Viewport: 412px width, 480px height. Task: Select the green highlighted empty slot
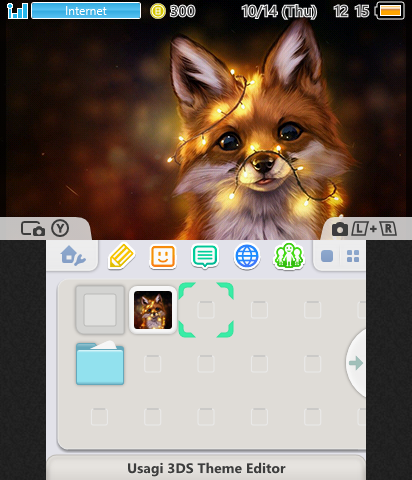click(x=206, y=310)
